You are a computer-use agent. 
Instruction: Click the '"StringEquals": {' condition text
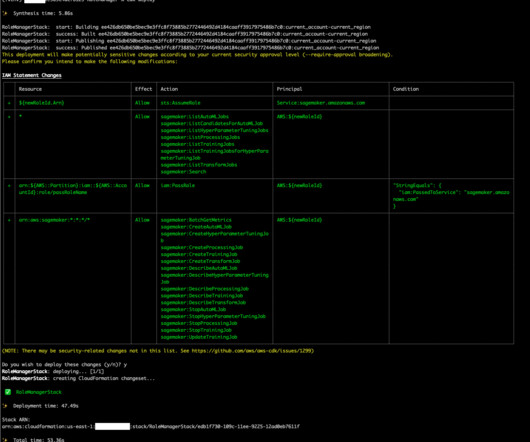[417, 185]
